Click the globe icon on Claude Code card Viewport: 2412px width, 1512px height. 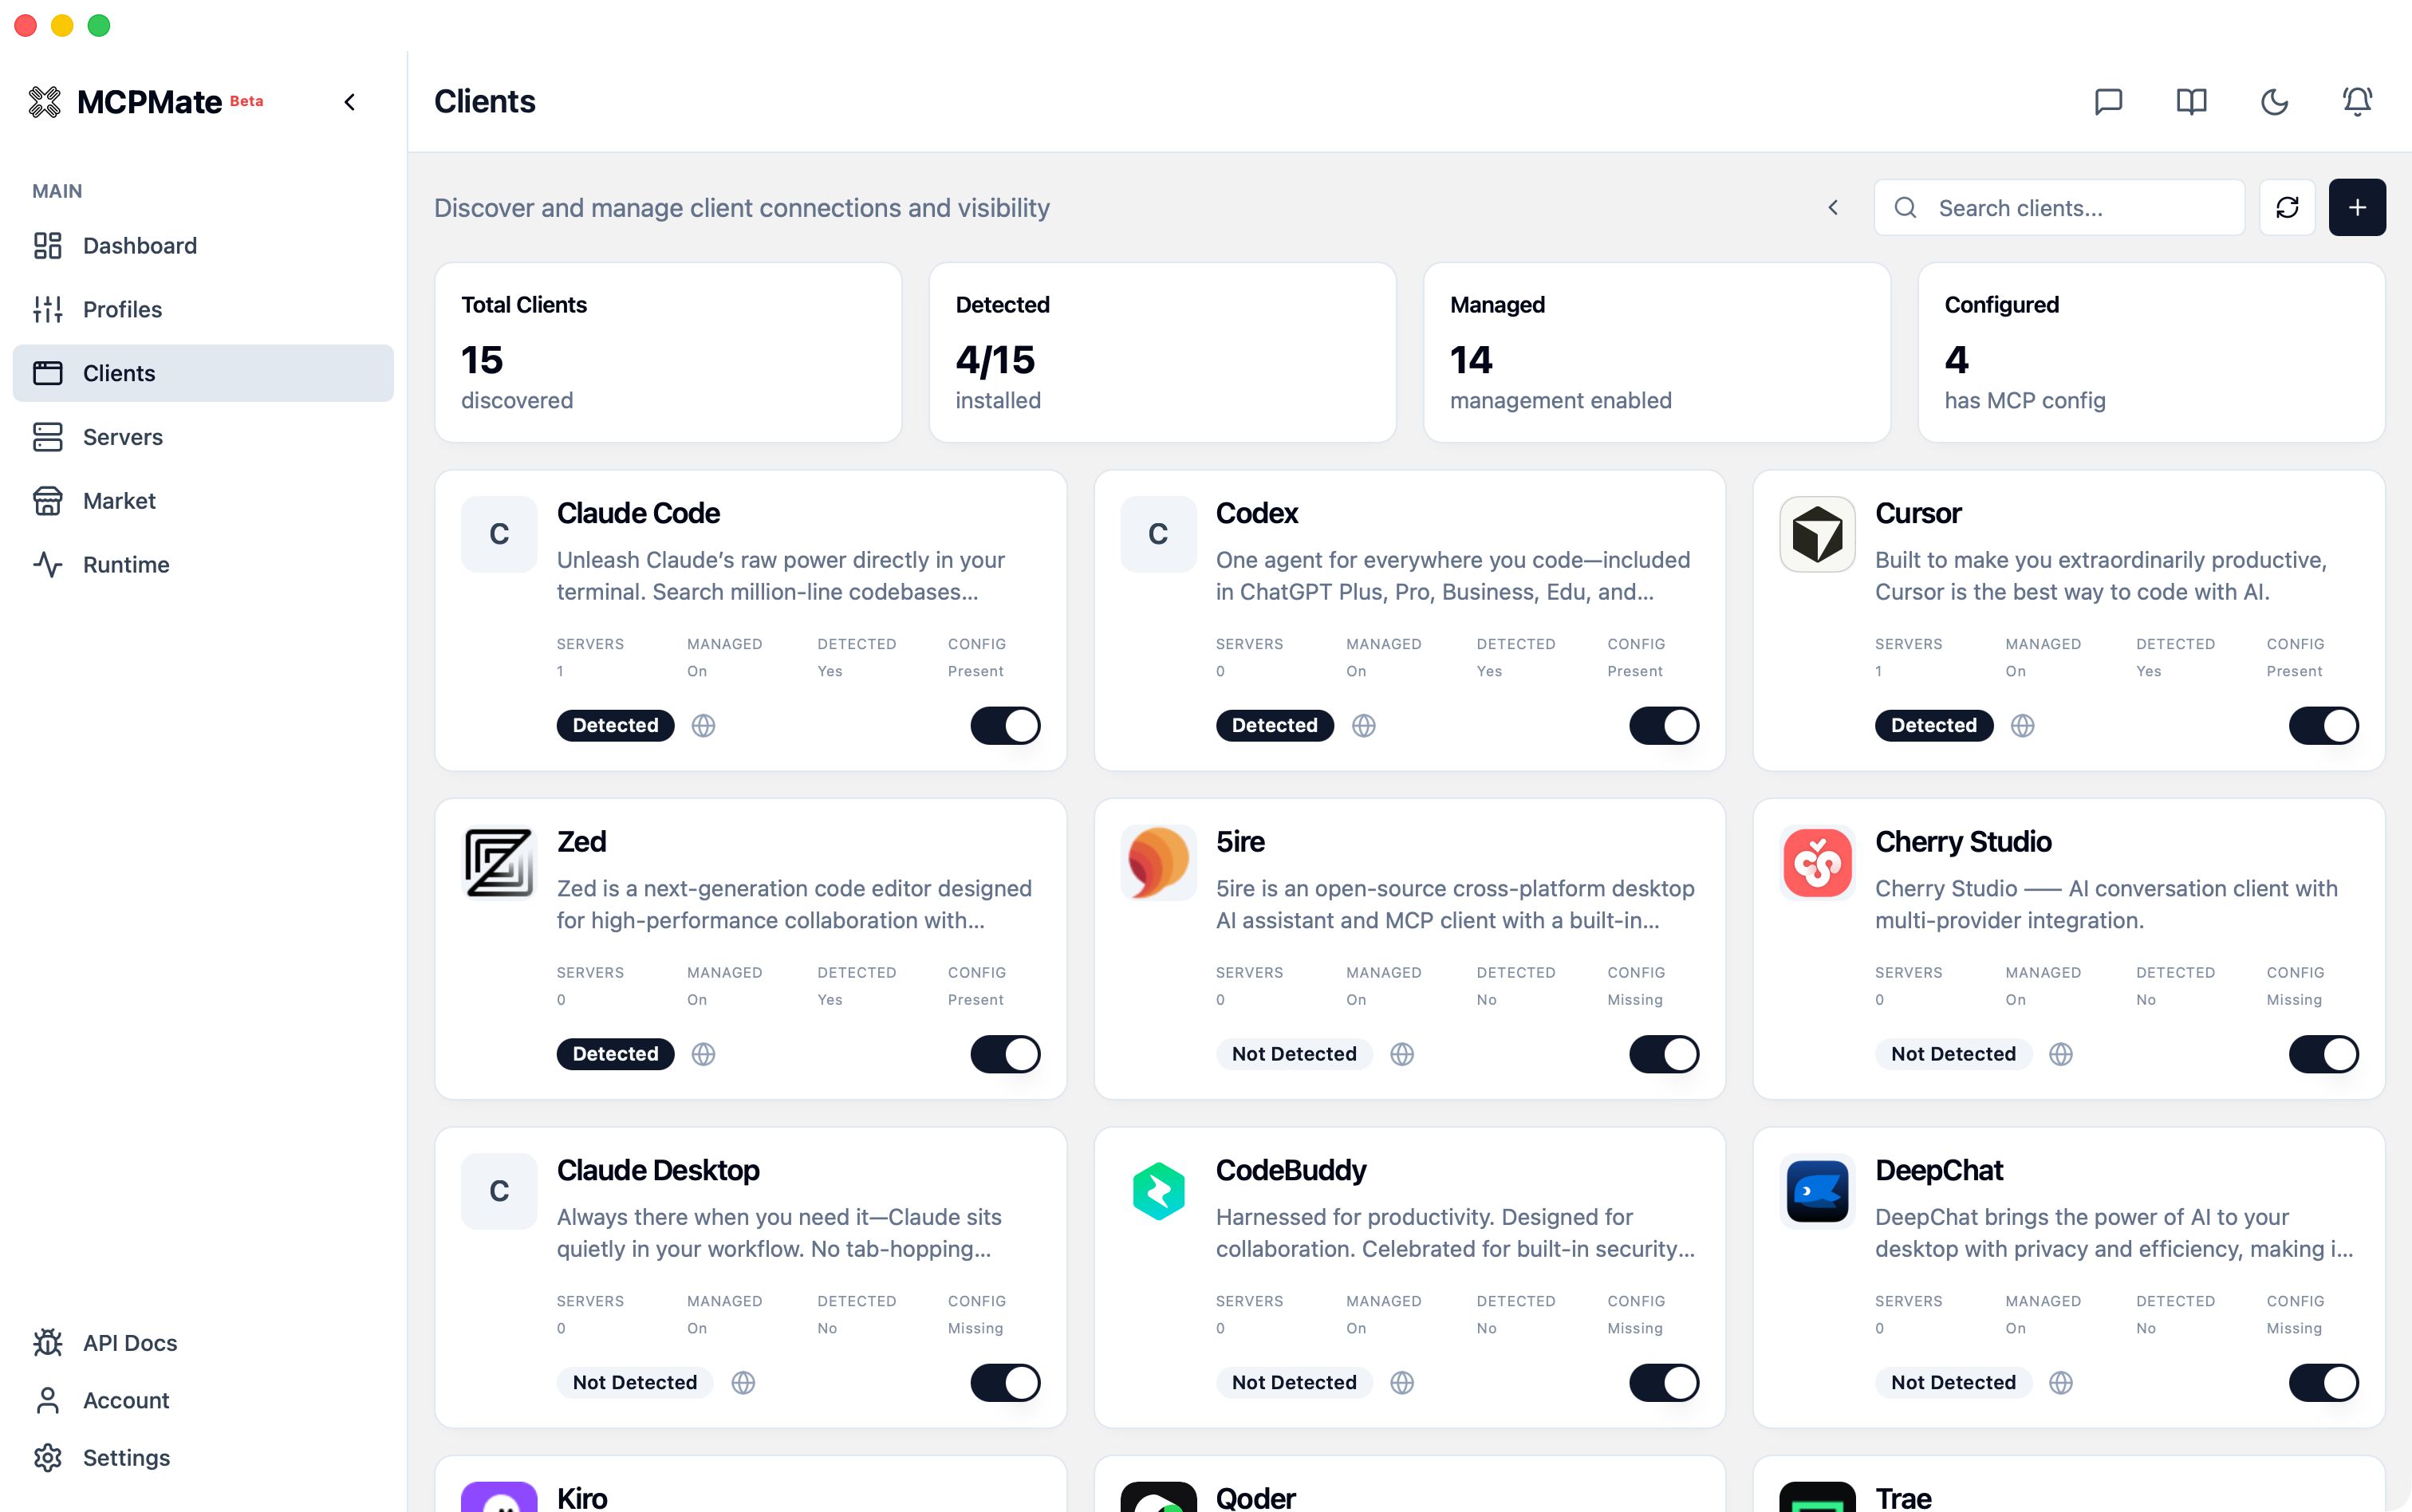click(703, 725)
